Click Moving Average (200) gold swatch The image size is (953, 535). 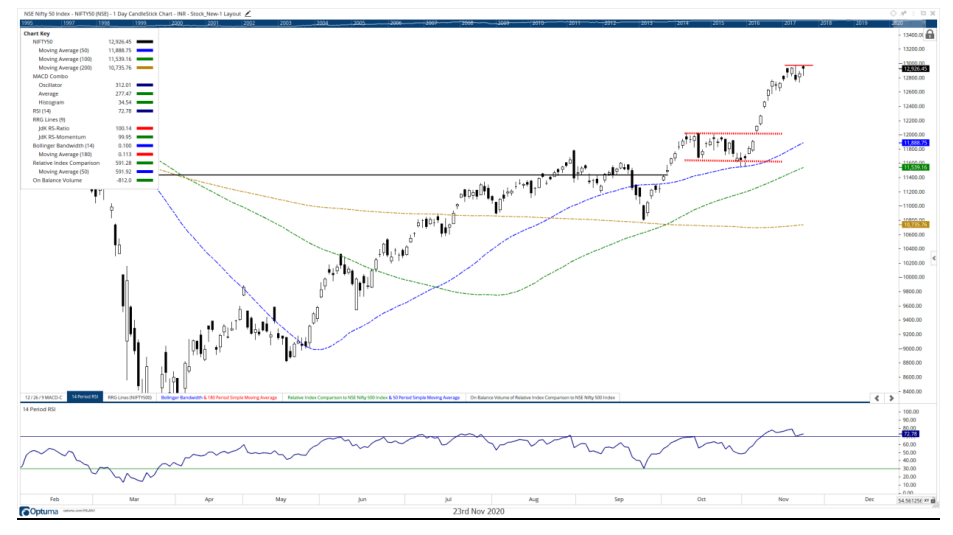tap(146, 67)
